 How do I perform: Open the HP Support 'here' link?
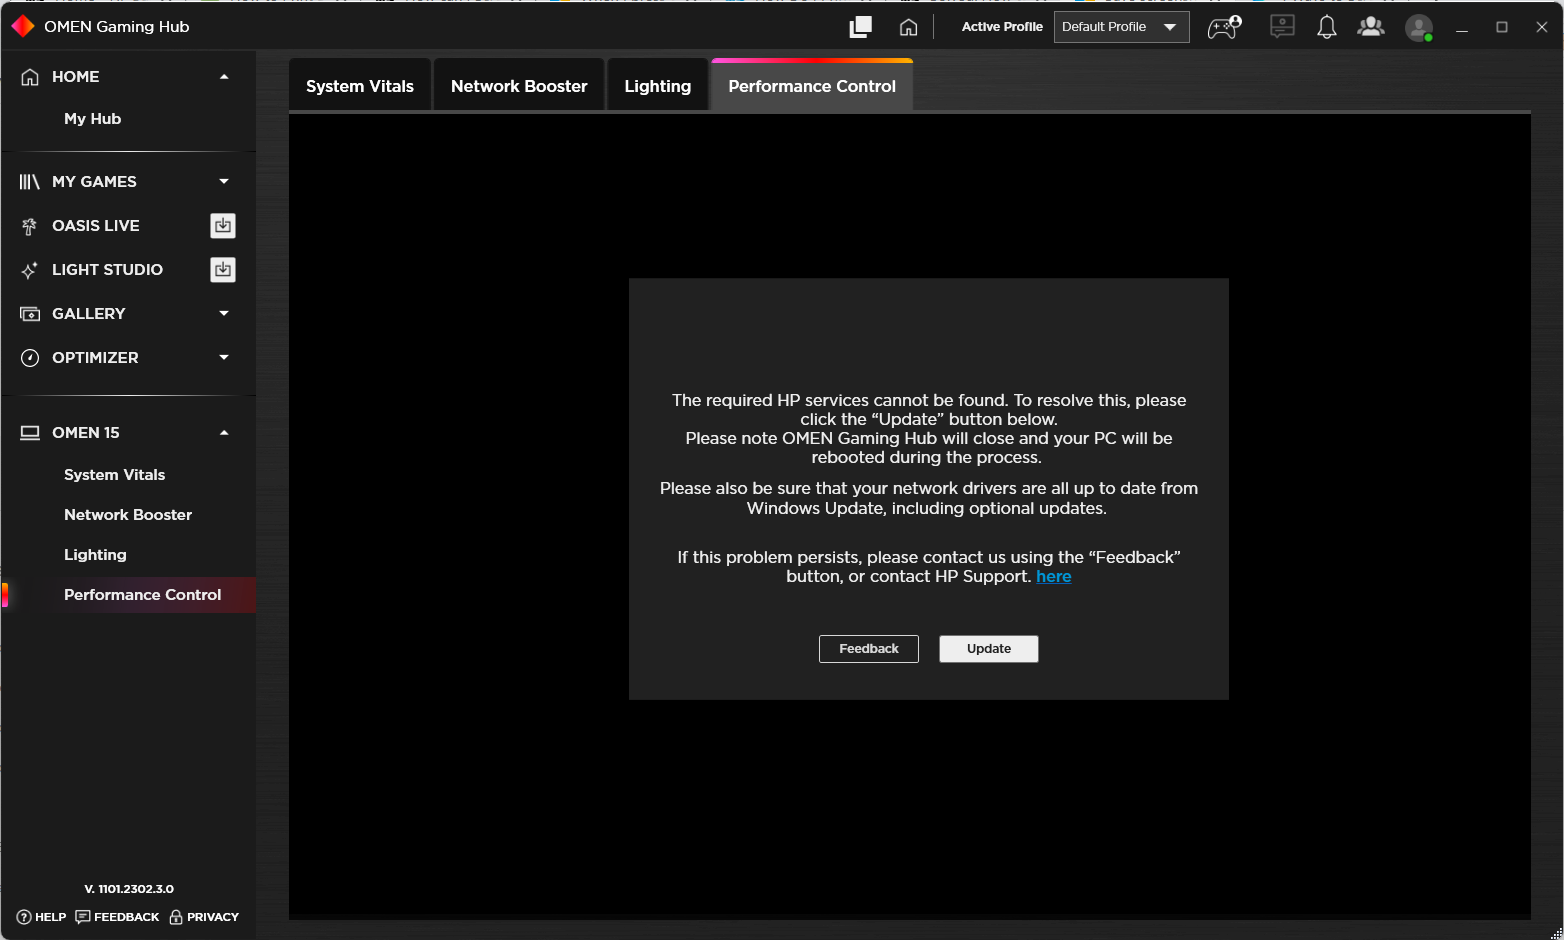click(x=1054, y=576)
